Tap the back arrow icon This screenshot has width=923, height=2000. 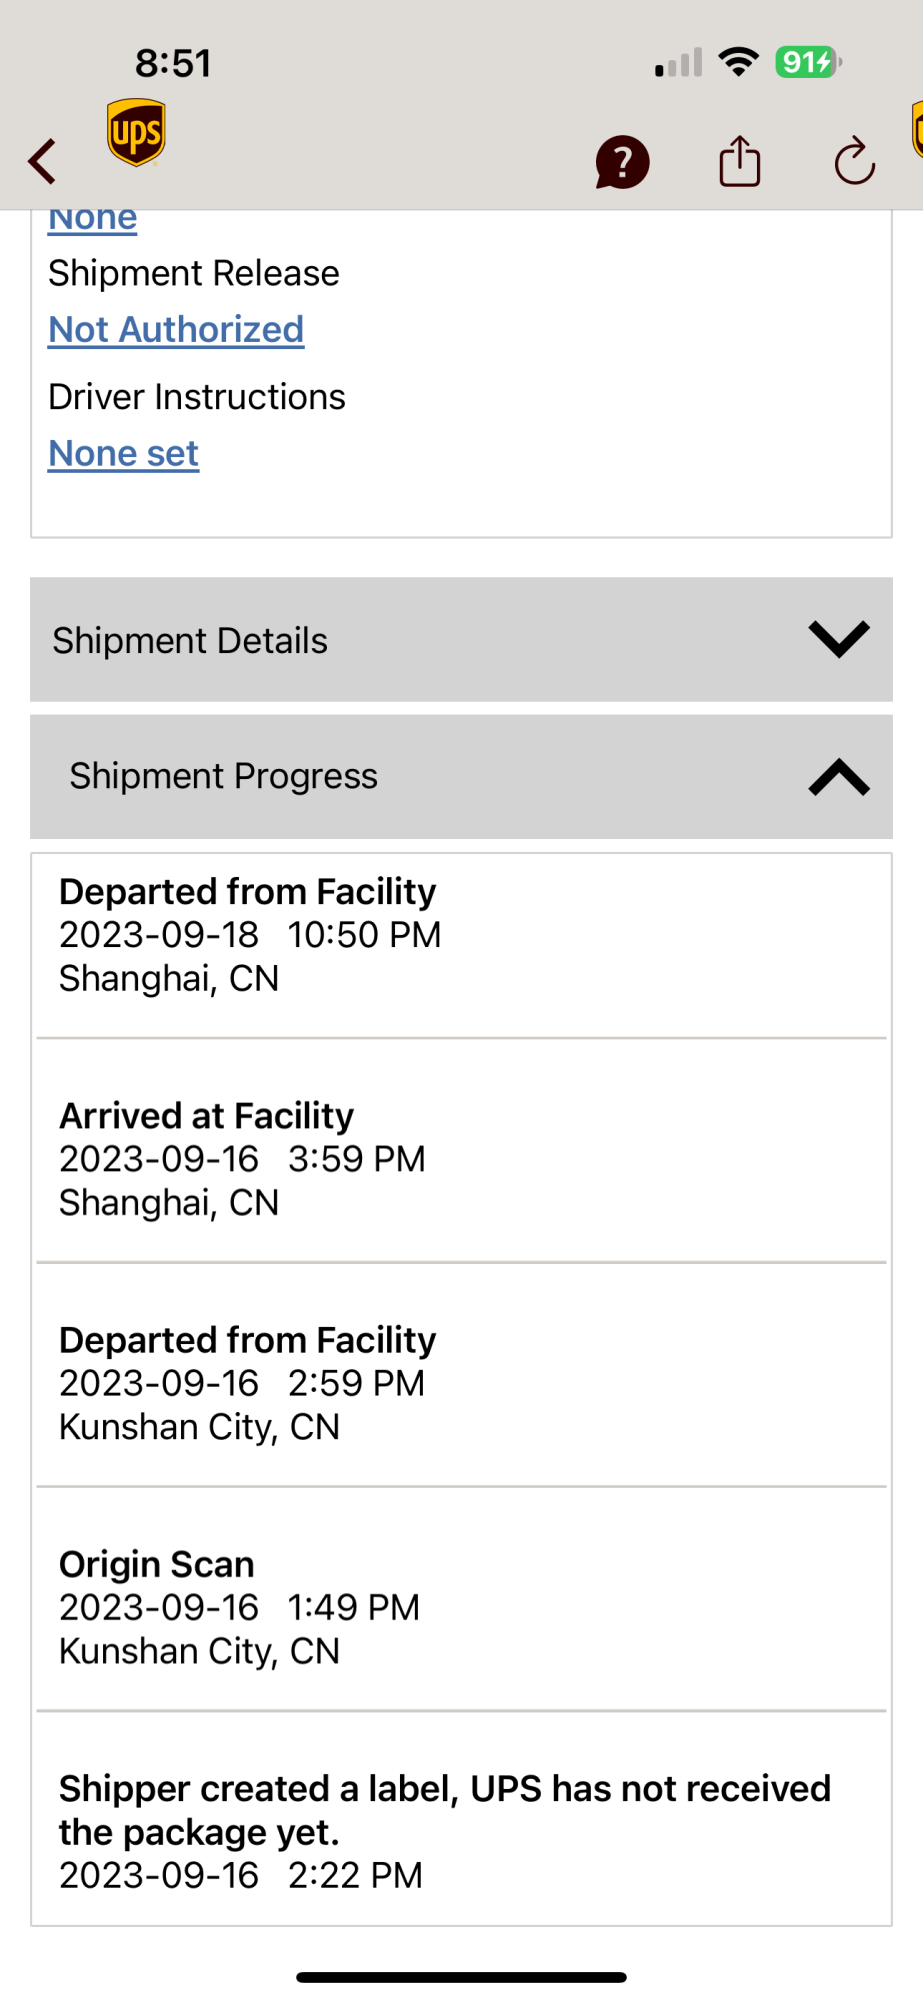coord(42,161)
